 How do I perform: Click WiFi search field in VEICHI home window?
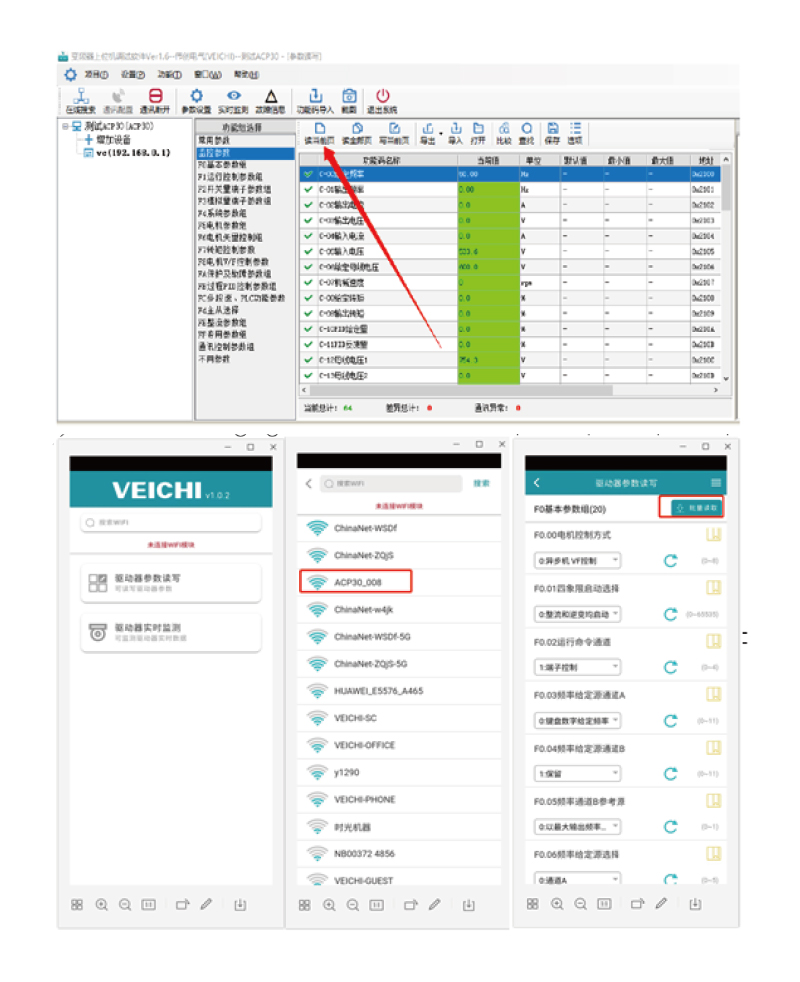point(170,522)
